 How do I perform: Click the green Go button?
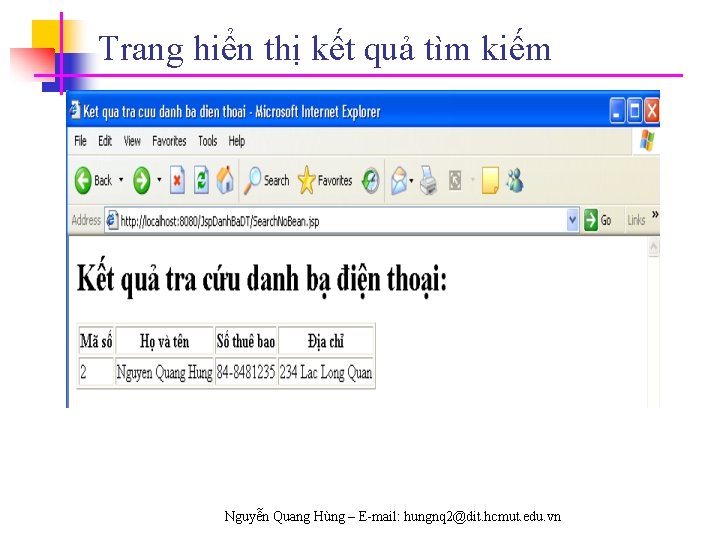(x=597, y=220)
